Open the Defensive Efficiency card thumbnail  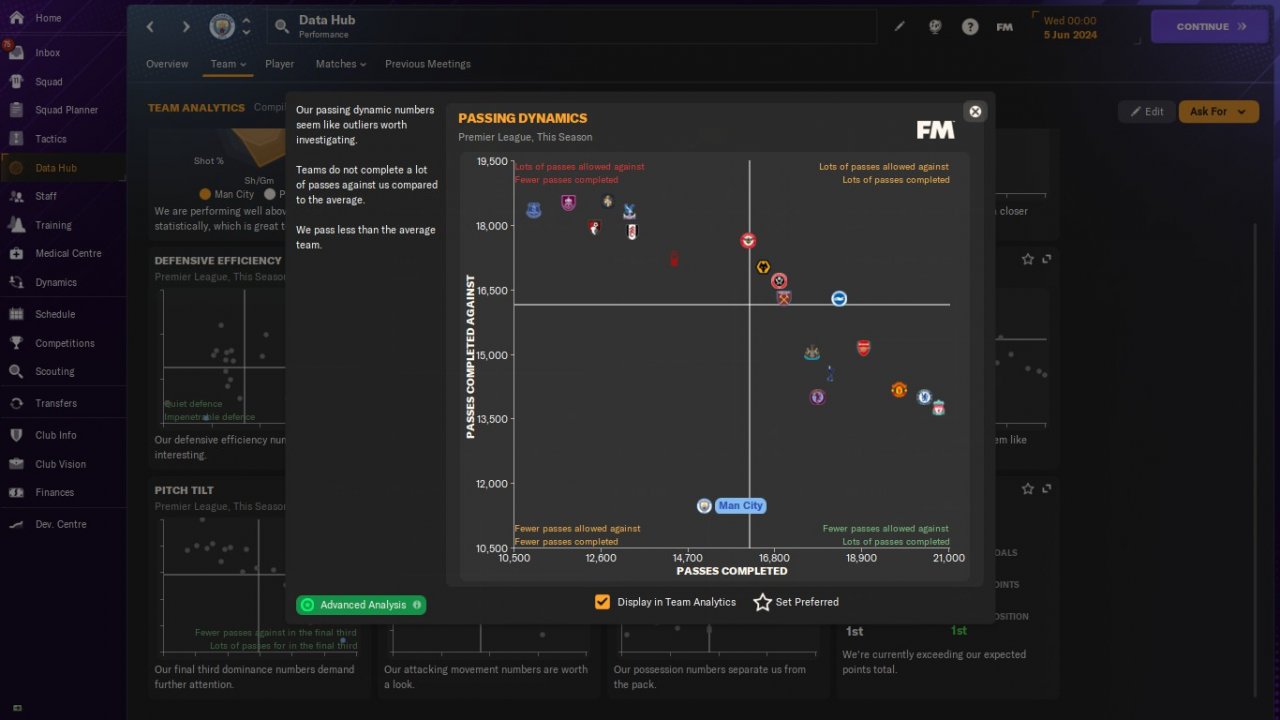[218, 358]
